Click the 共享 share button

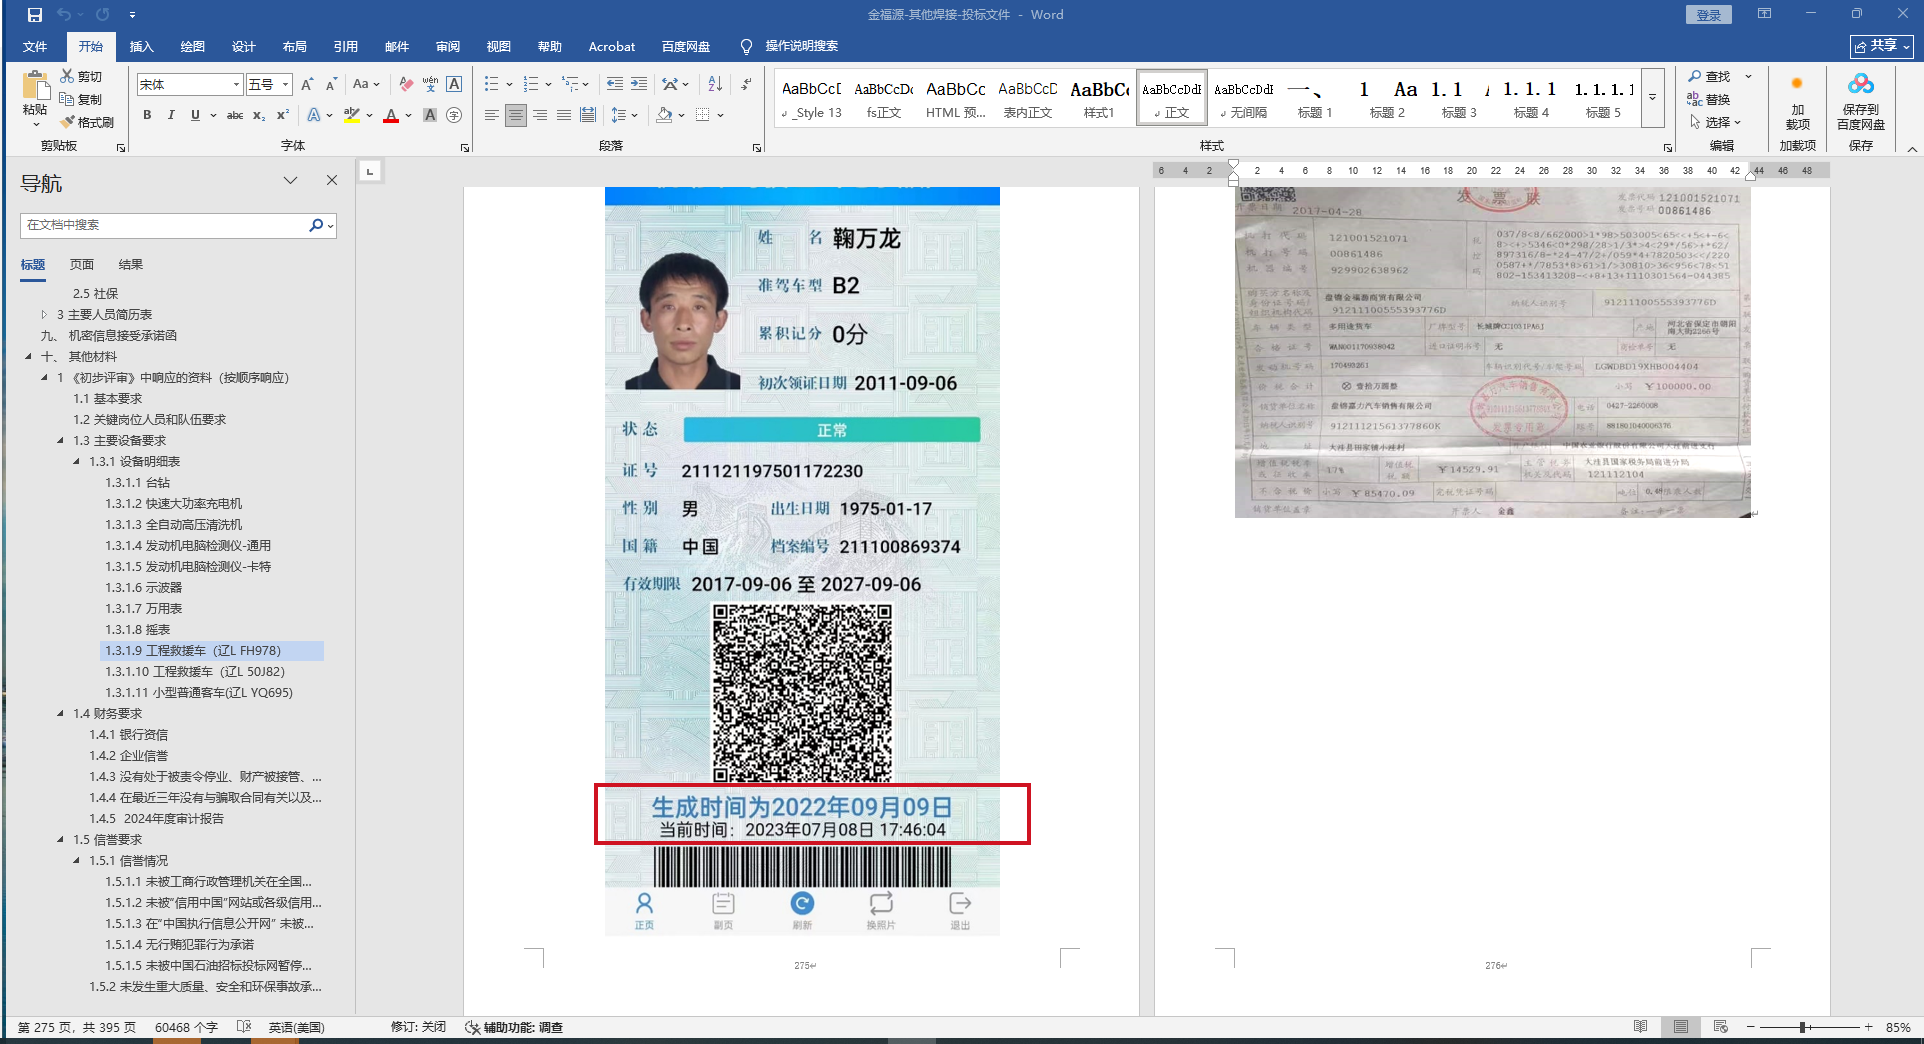pyautogui.click(x=1881, y=46)
